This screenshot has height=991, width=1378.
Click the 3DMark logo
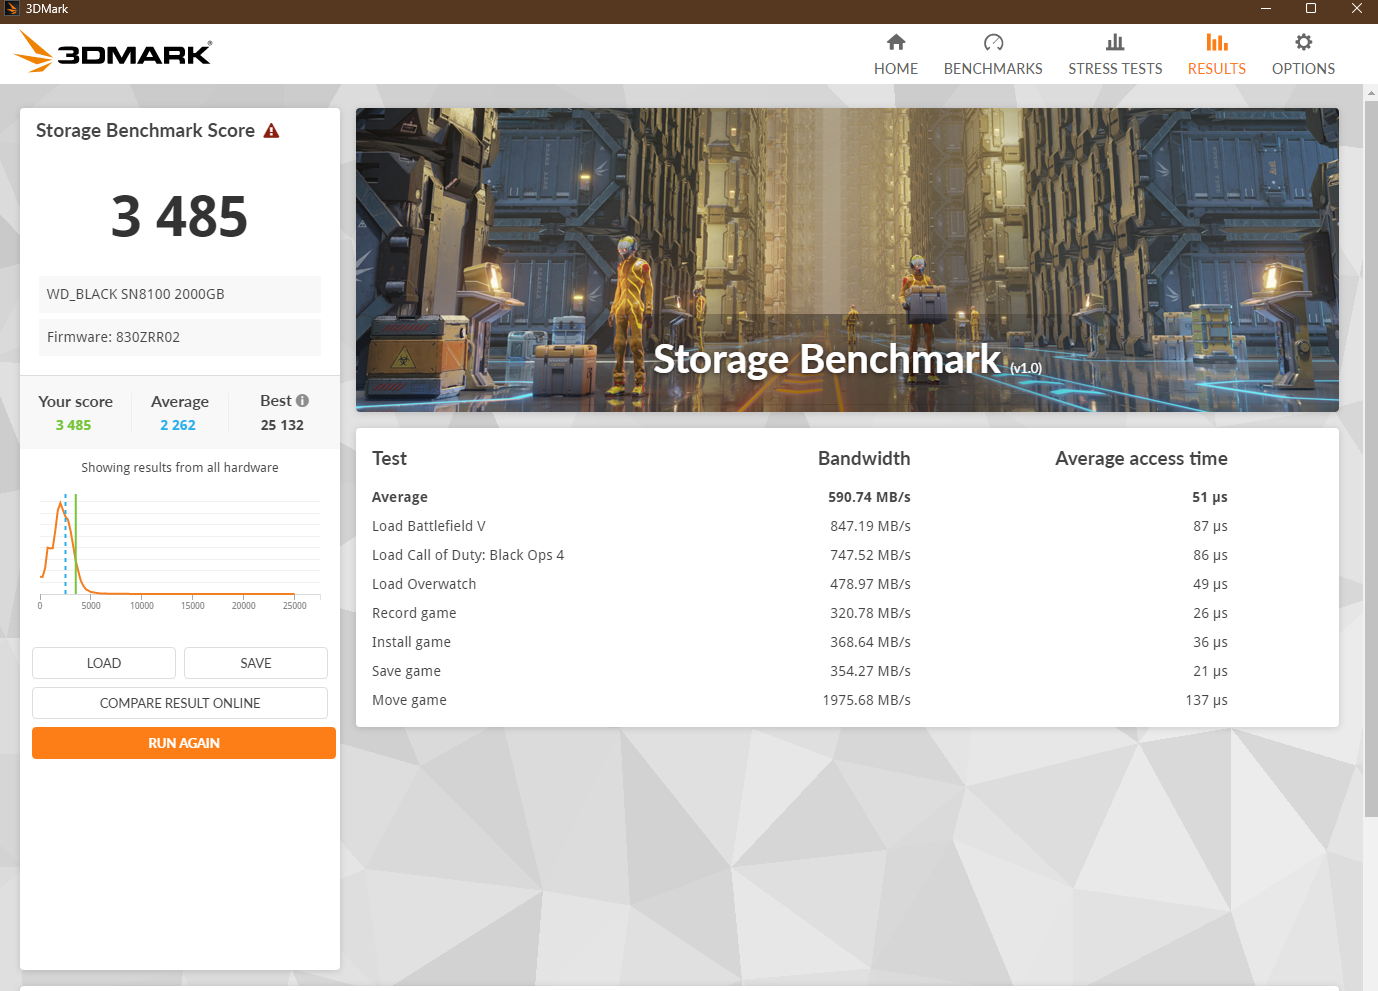(114, 52)
